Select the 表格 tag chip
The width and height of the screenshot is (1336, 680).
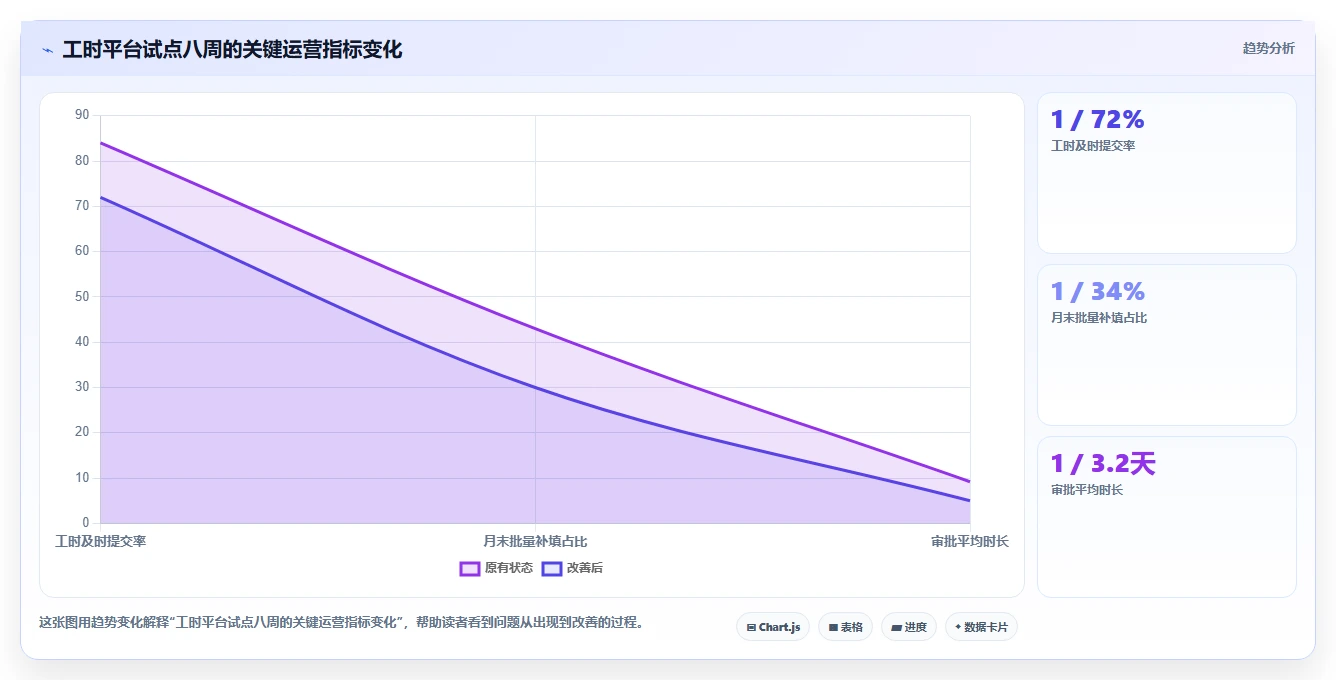(845, 627)
